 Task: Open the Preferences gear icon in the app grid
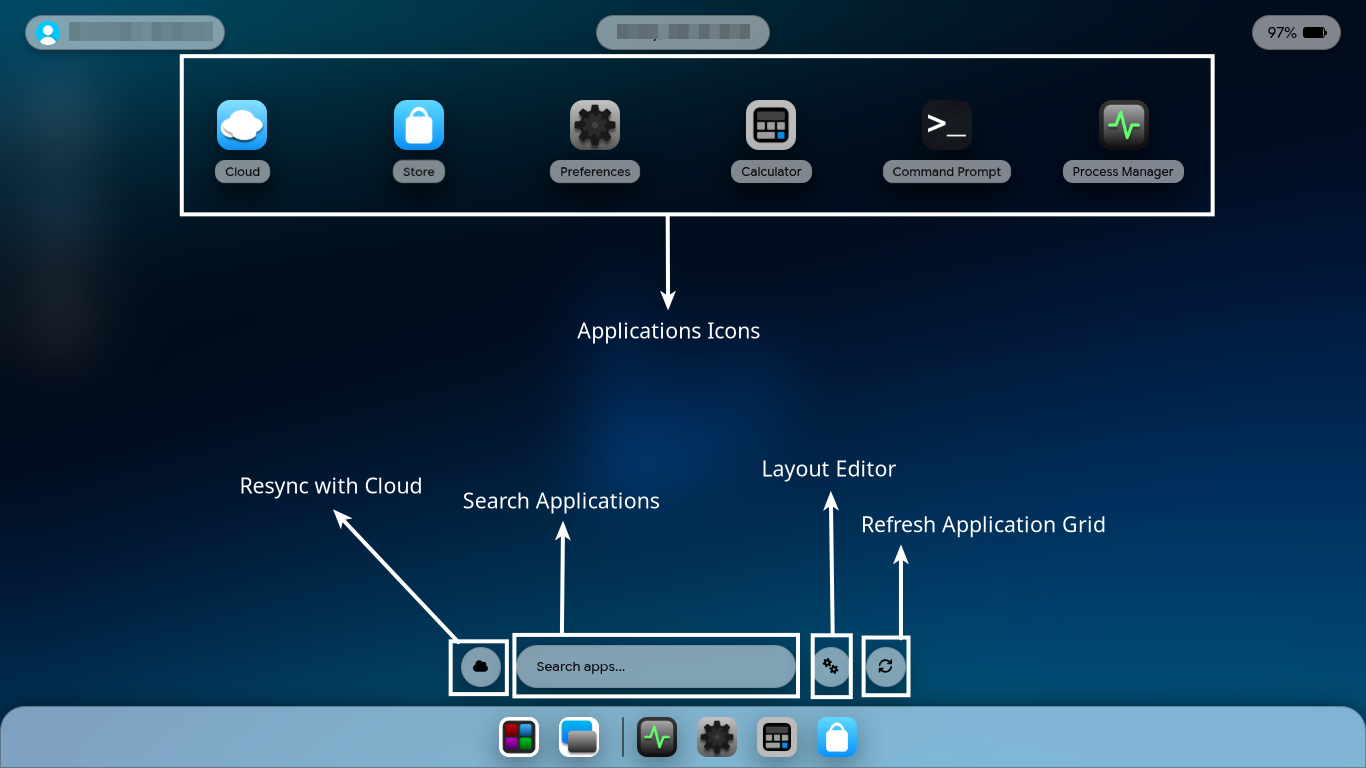pos(595,126)
